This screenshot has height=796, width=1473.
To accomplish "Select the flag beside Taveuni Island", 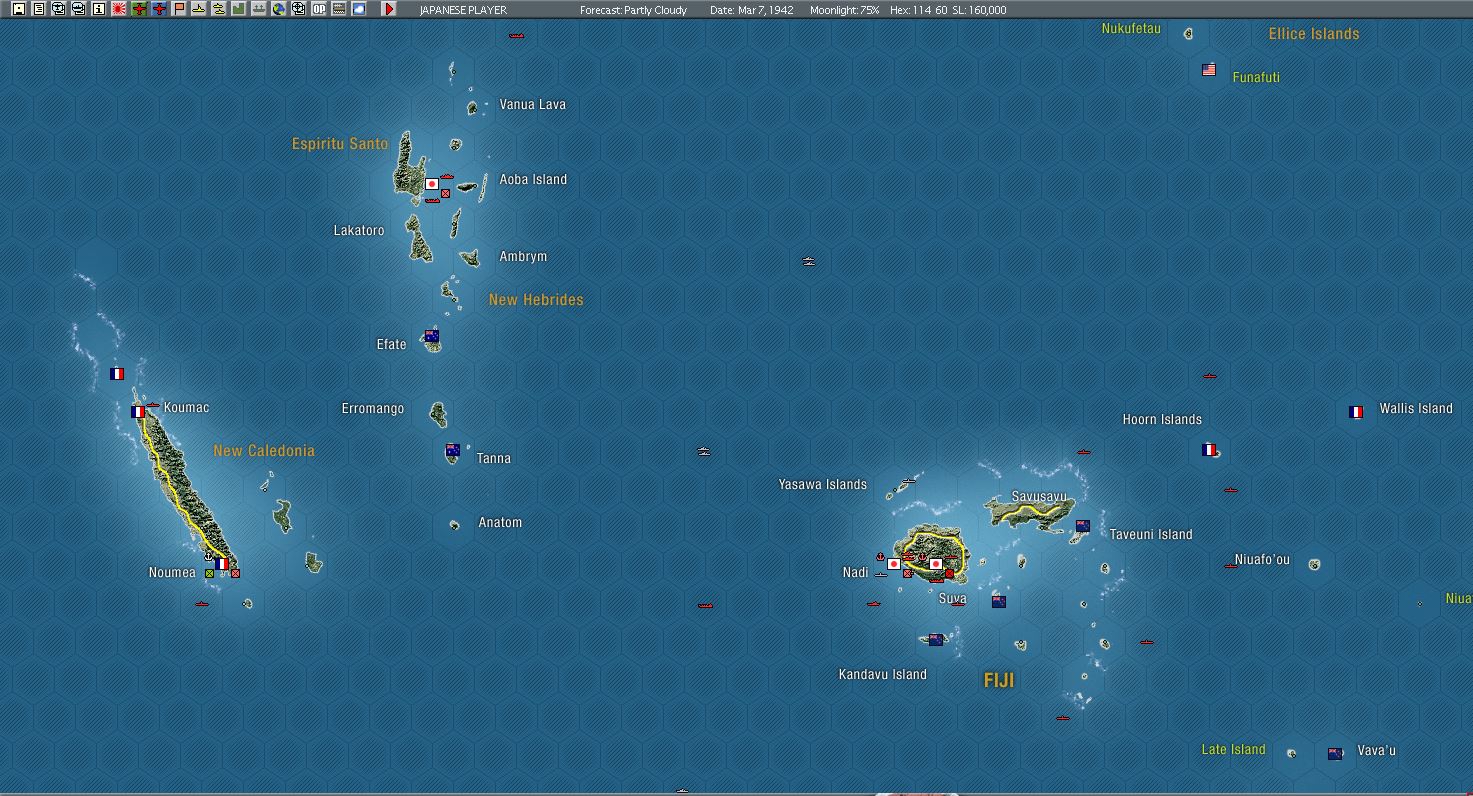I will coord(1083,526).
